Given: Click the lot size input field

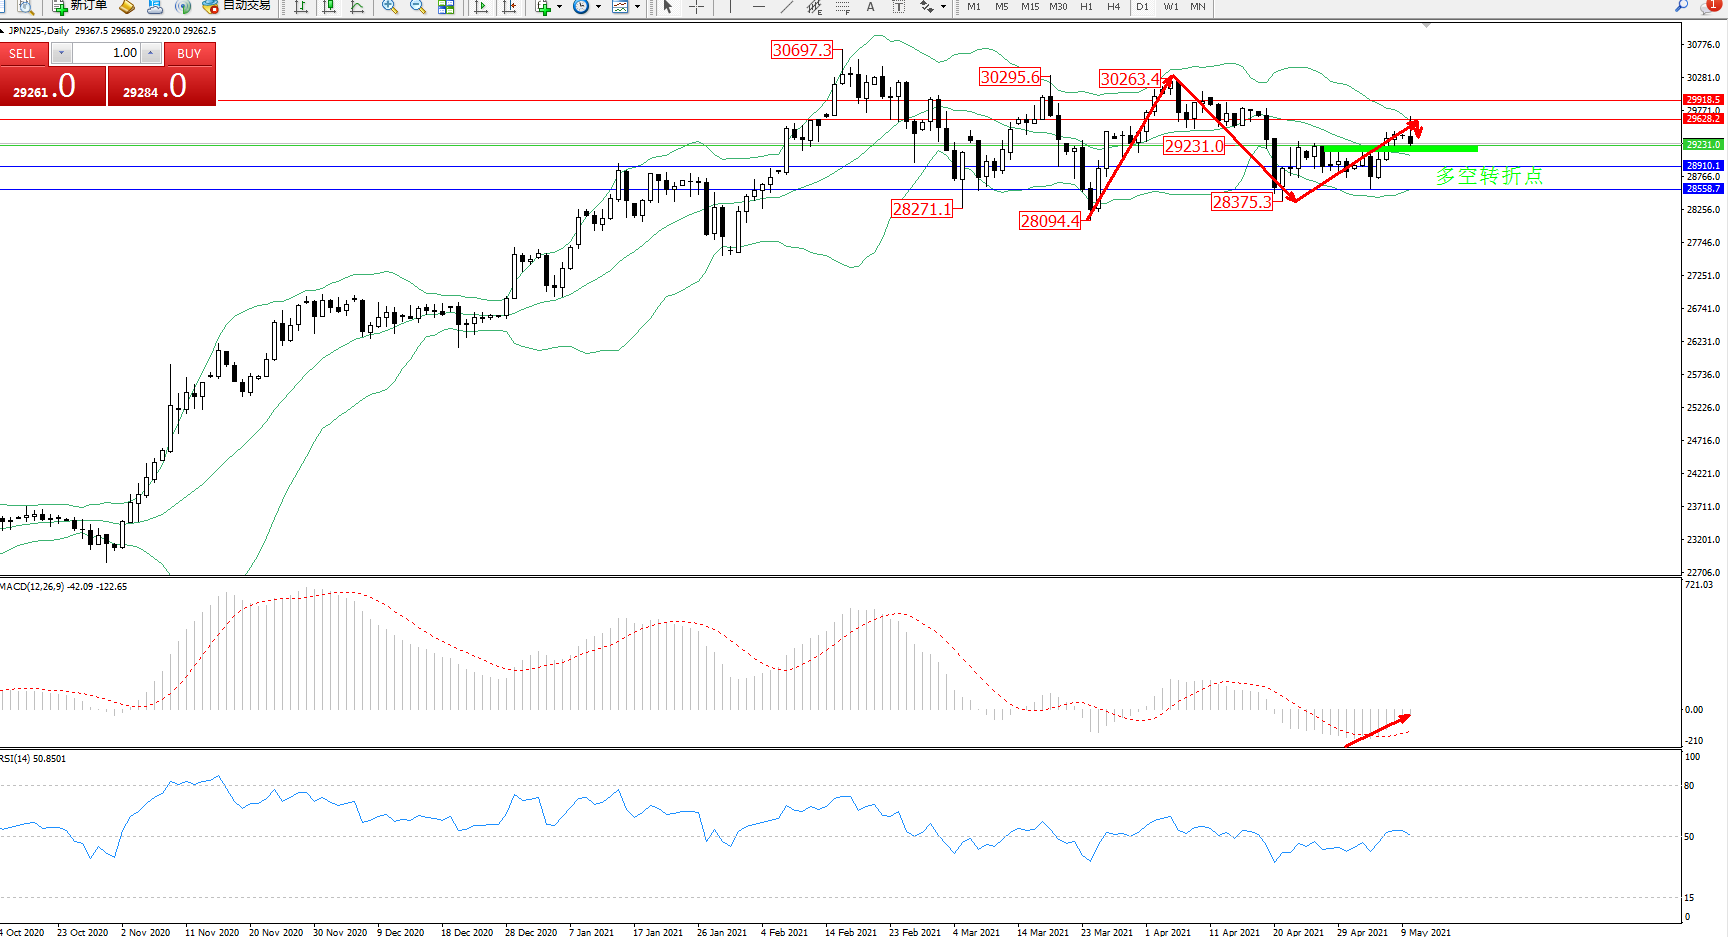Looking at the screenshot, I should [x=107, y=53].
